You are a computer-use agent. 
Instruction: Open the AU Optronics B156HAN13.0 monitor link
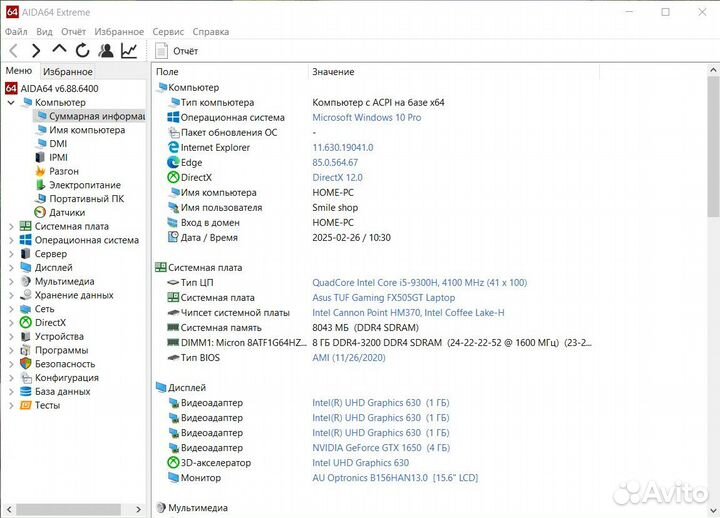click(x=395, y=478)
